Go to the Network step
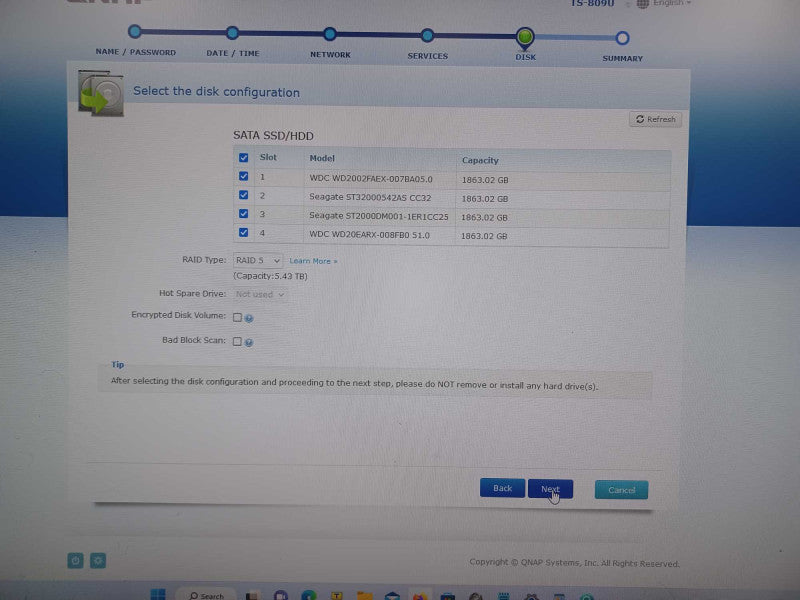800x600 pixels. 330,34
